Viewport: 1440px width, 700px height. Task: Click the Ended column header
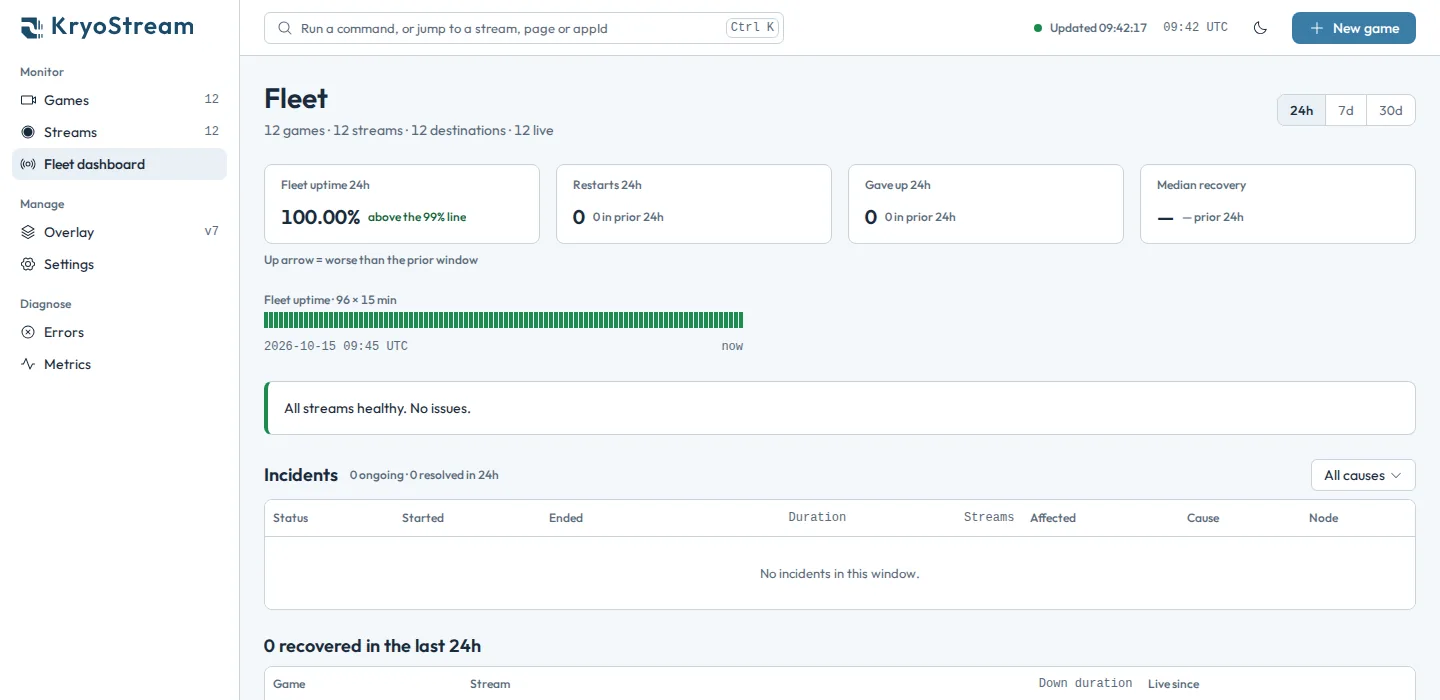point(566,518)
